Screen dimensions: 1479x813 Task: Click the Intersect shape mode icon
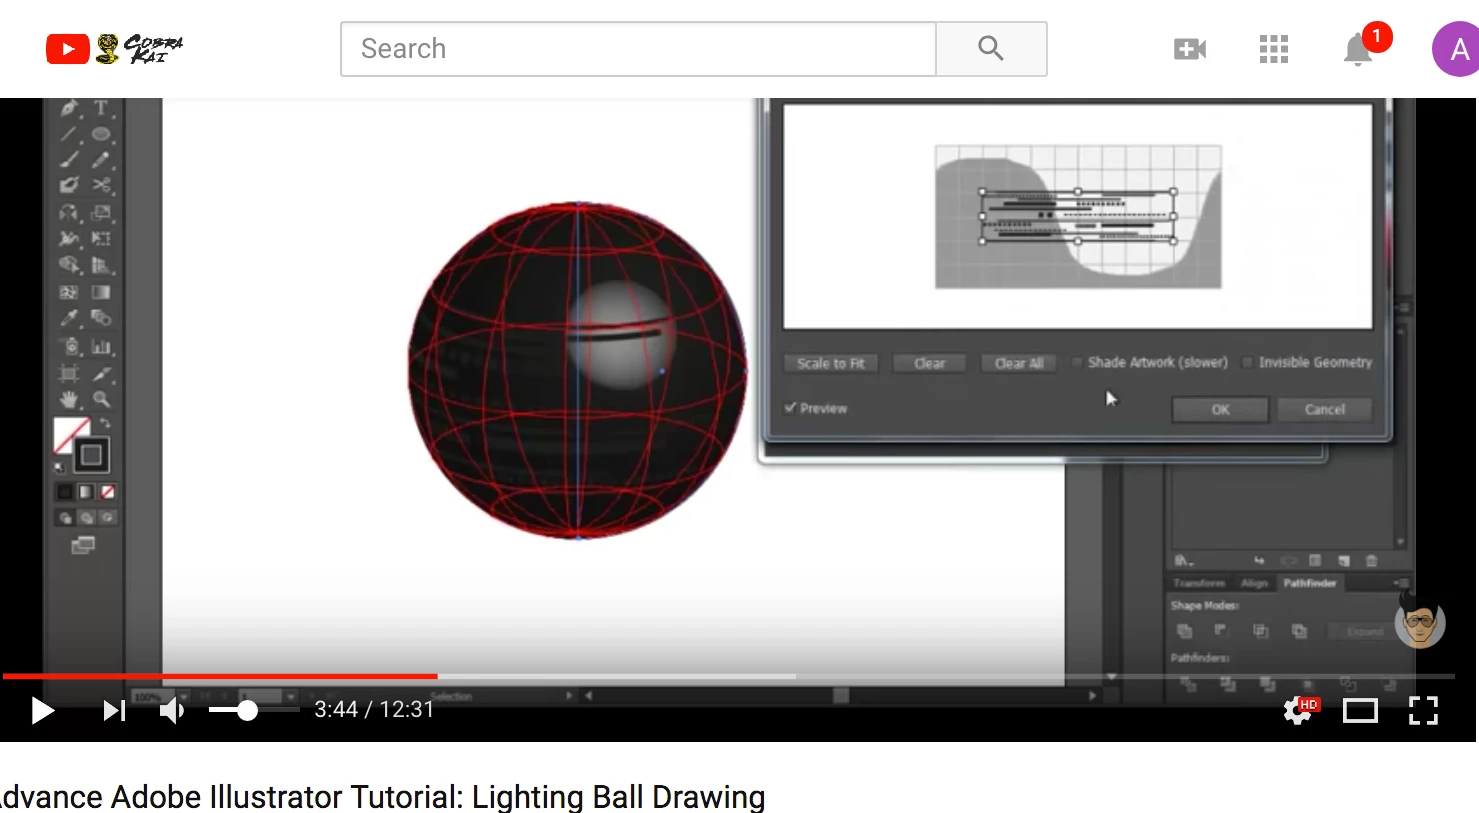pyautogui.click(x=1261, y=631)
